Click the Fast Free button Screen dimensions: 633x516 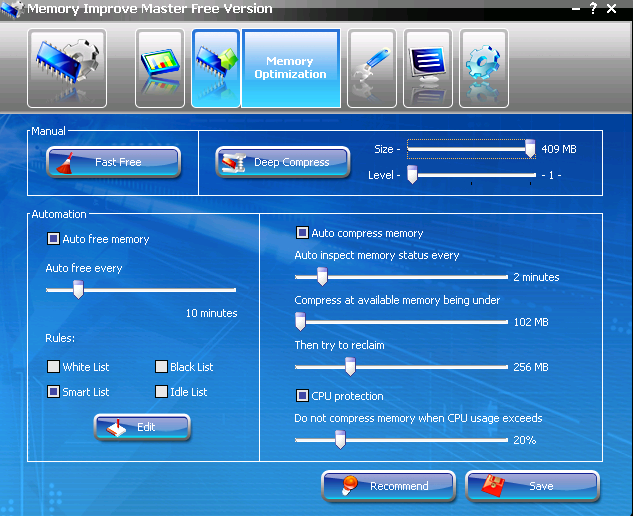113,162
